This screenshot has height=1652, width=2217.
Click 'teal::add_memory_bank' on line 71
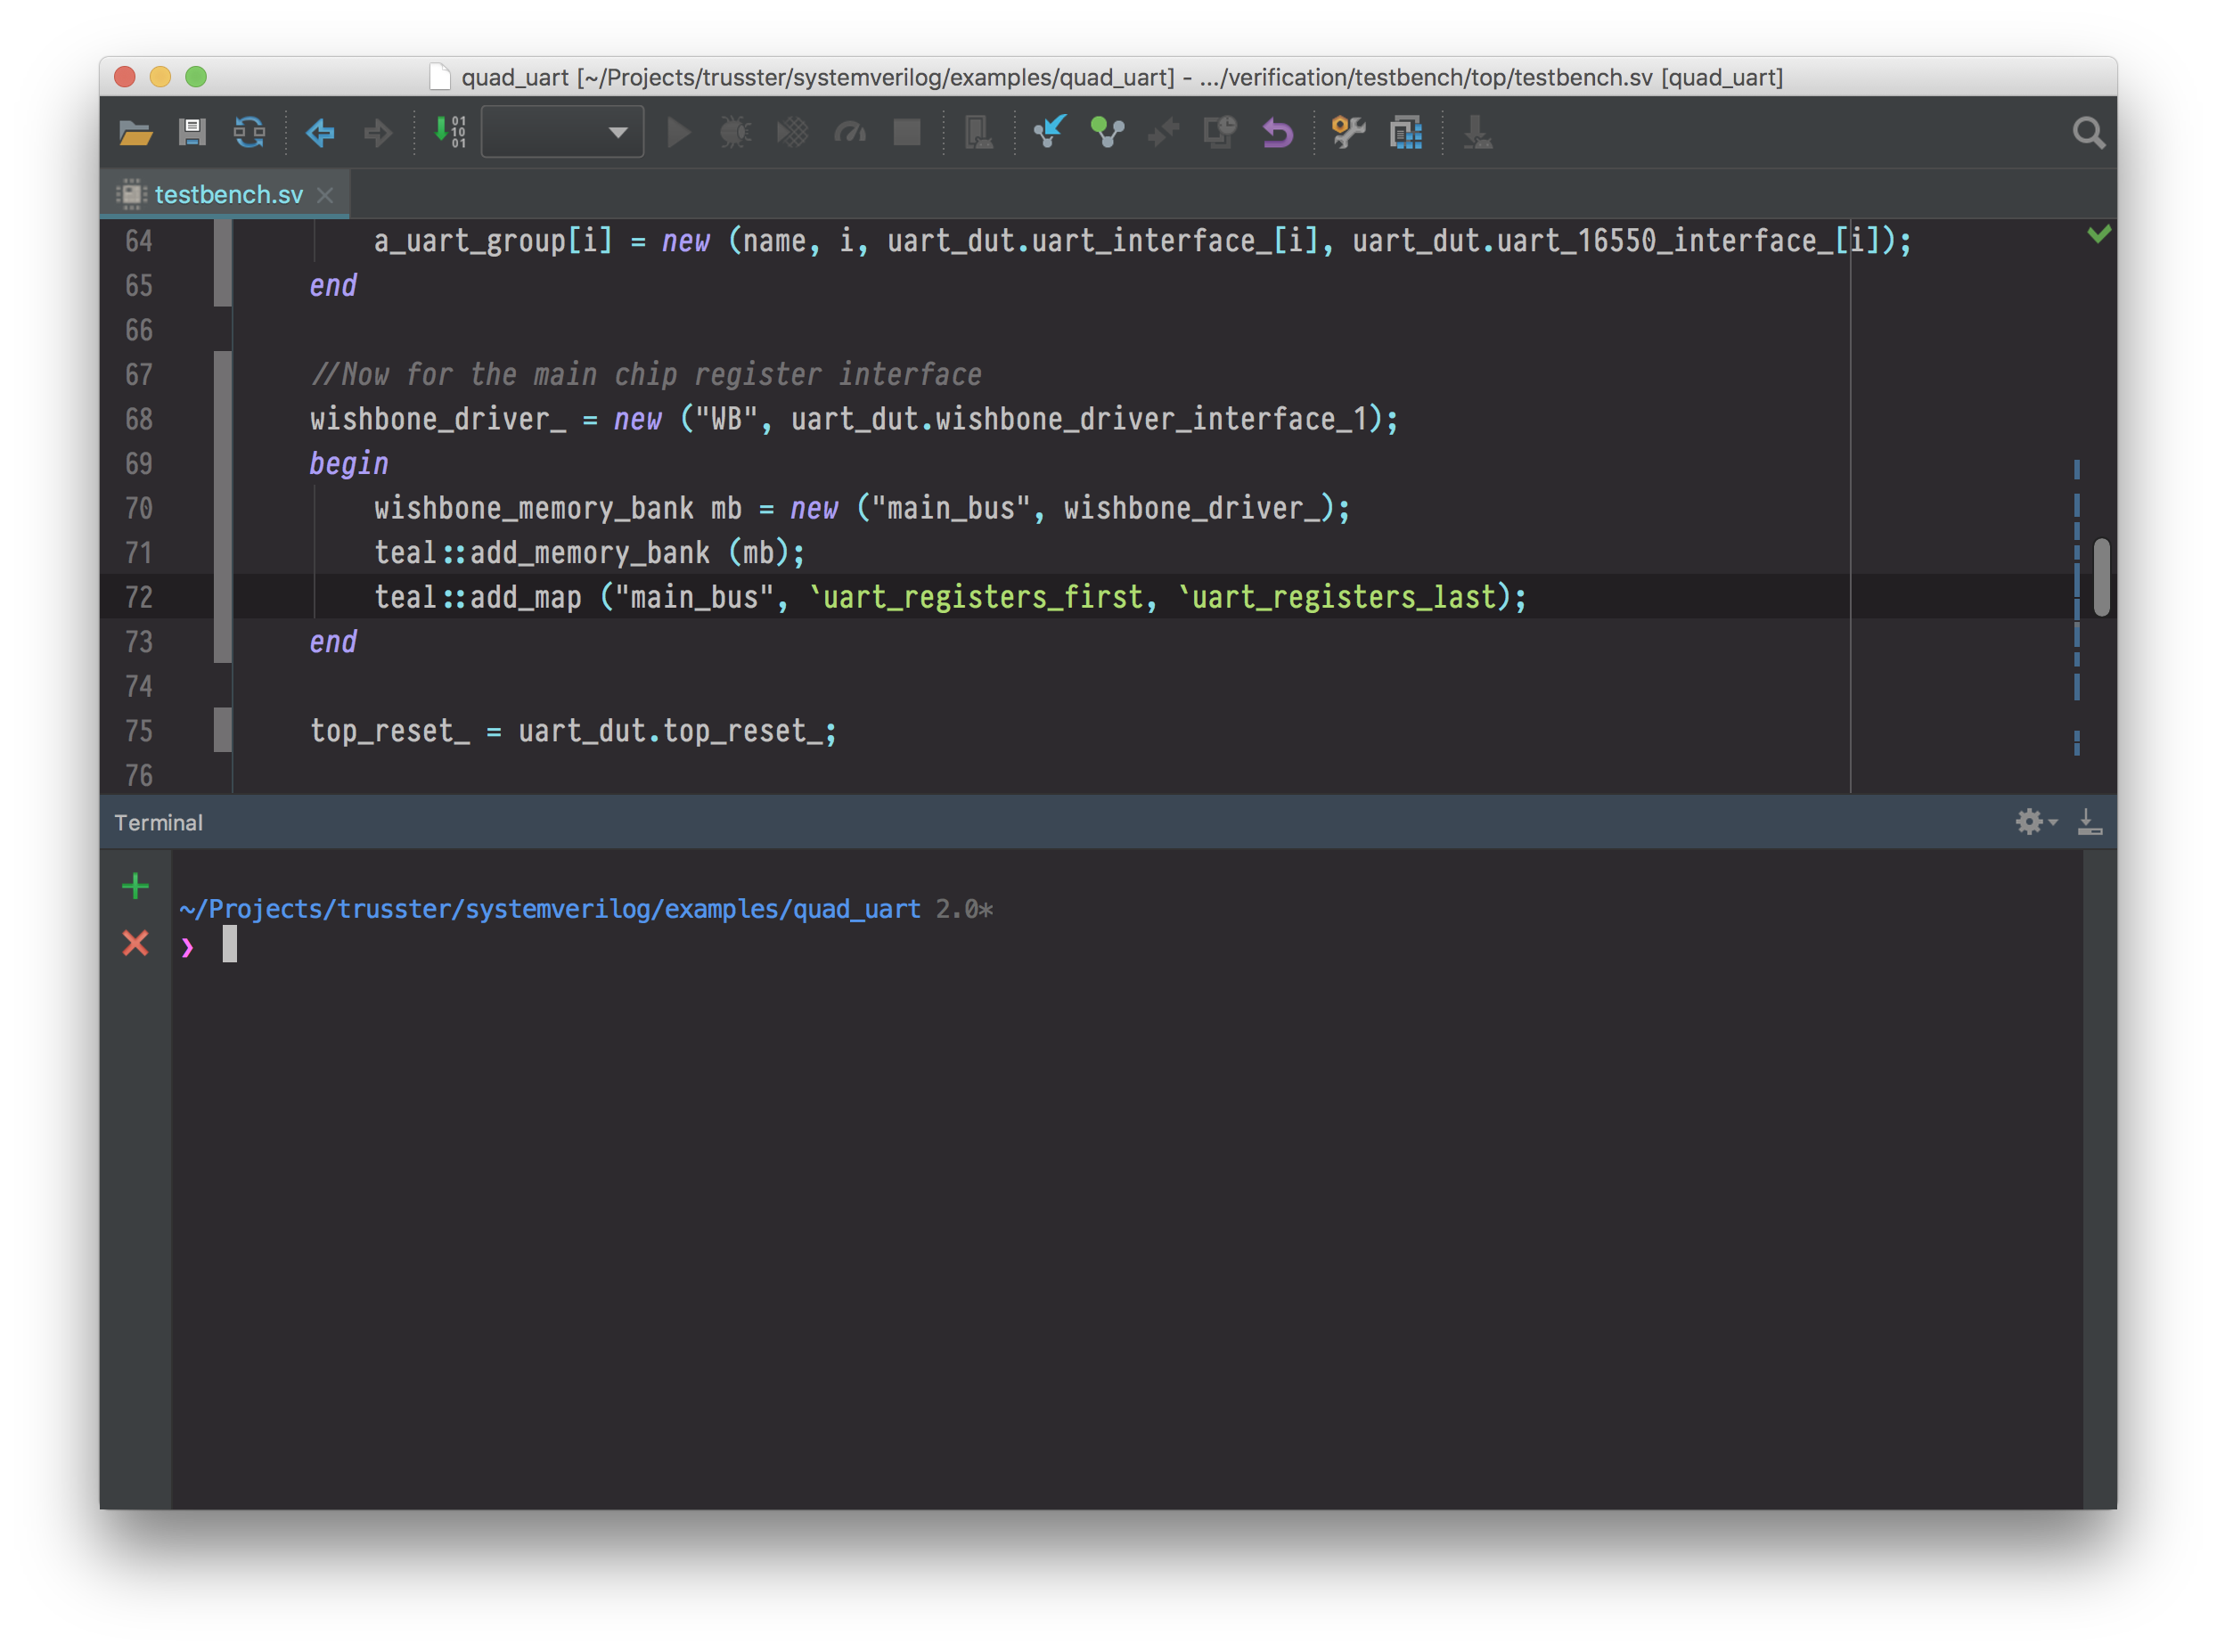coord(541,553)
